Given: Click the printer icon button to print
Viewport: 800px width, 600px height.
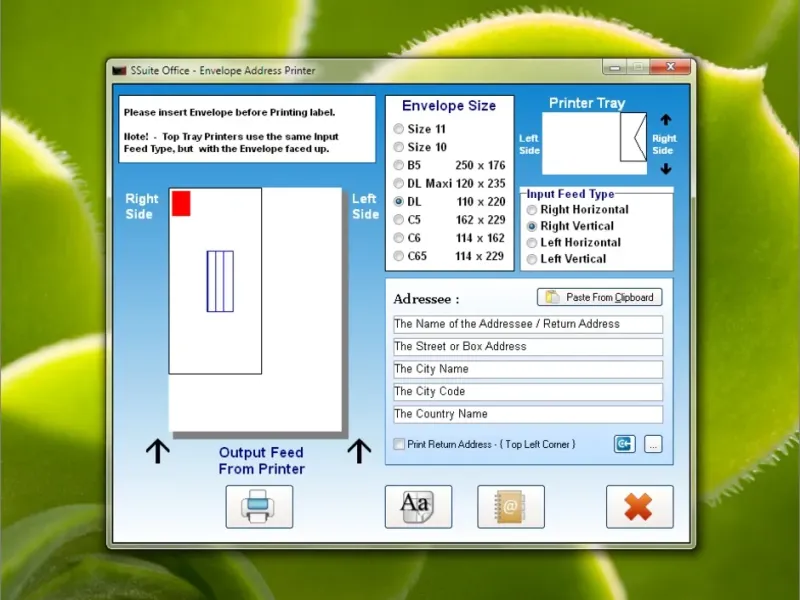Looking at the screenshot, I should click(259, 507).
